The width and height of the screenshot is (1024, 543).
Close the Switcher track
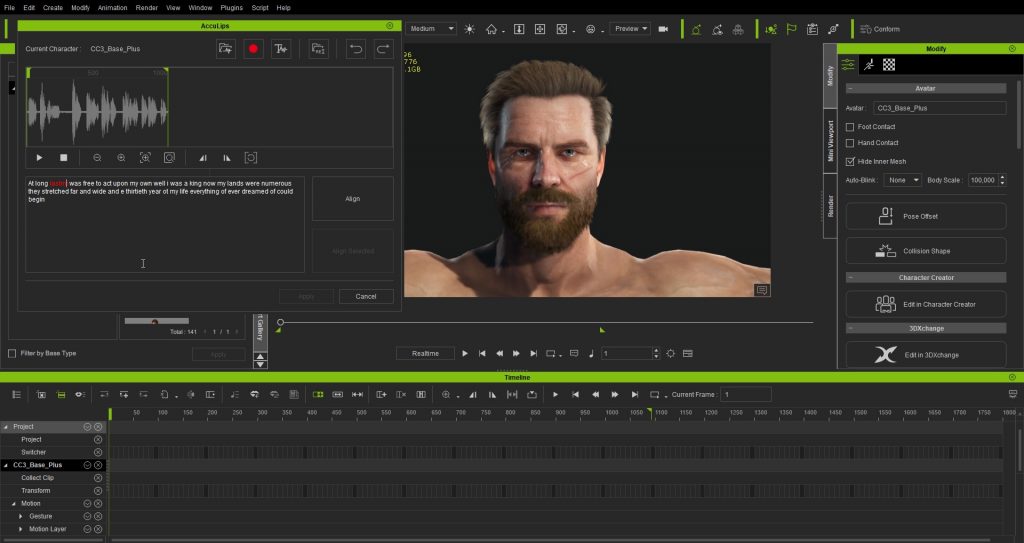coord(98,452)
